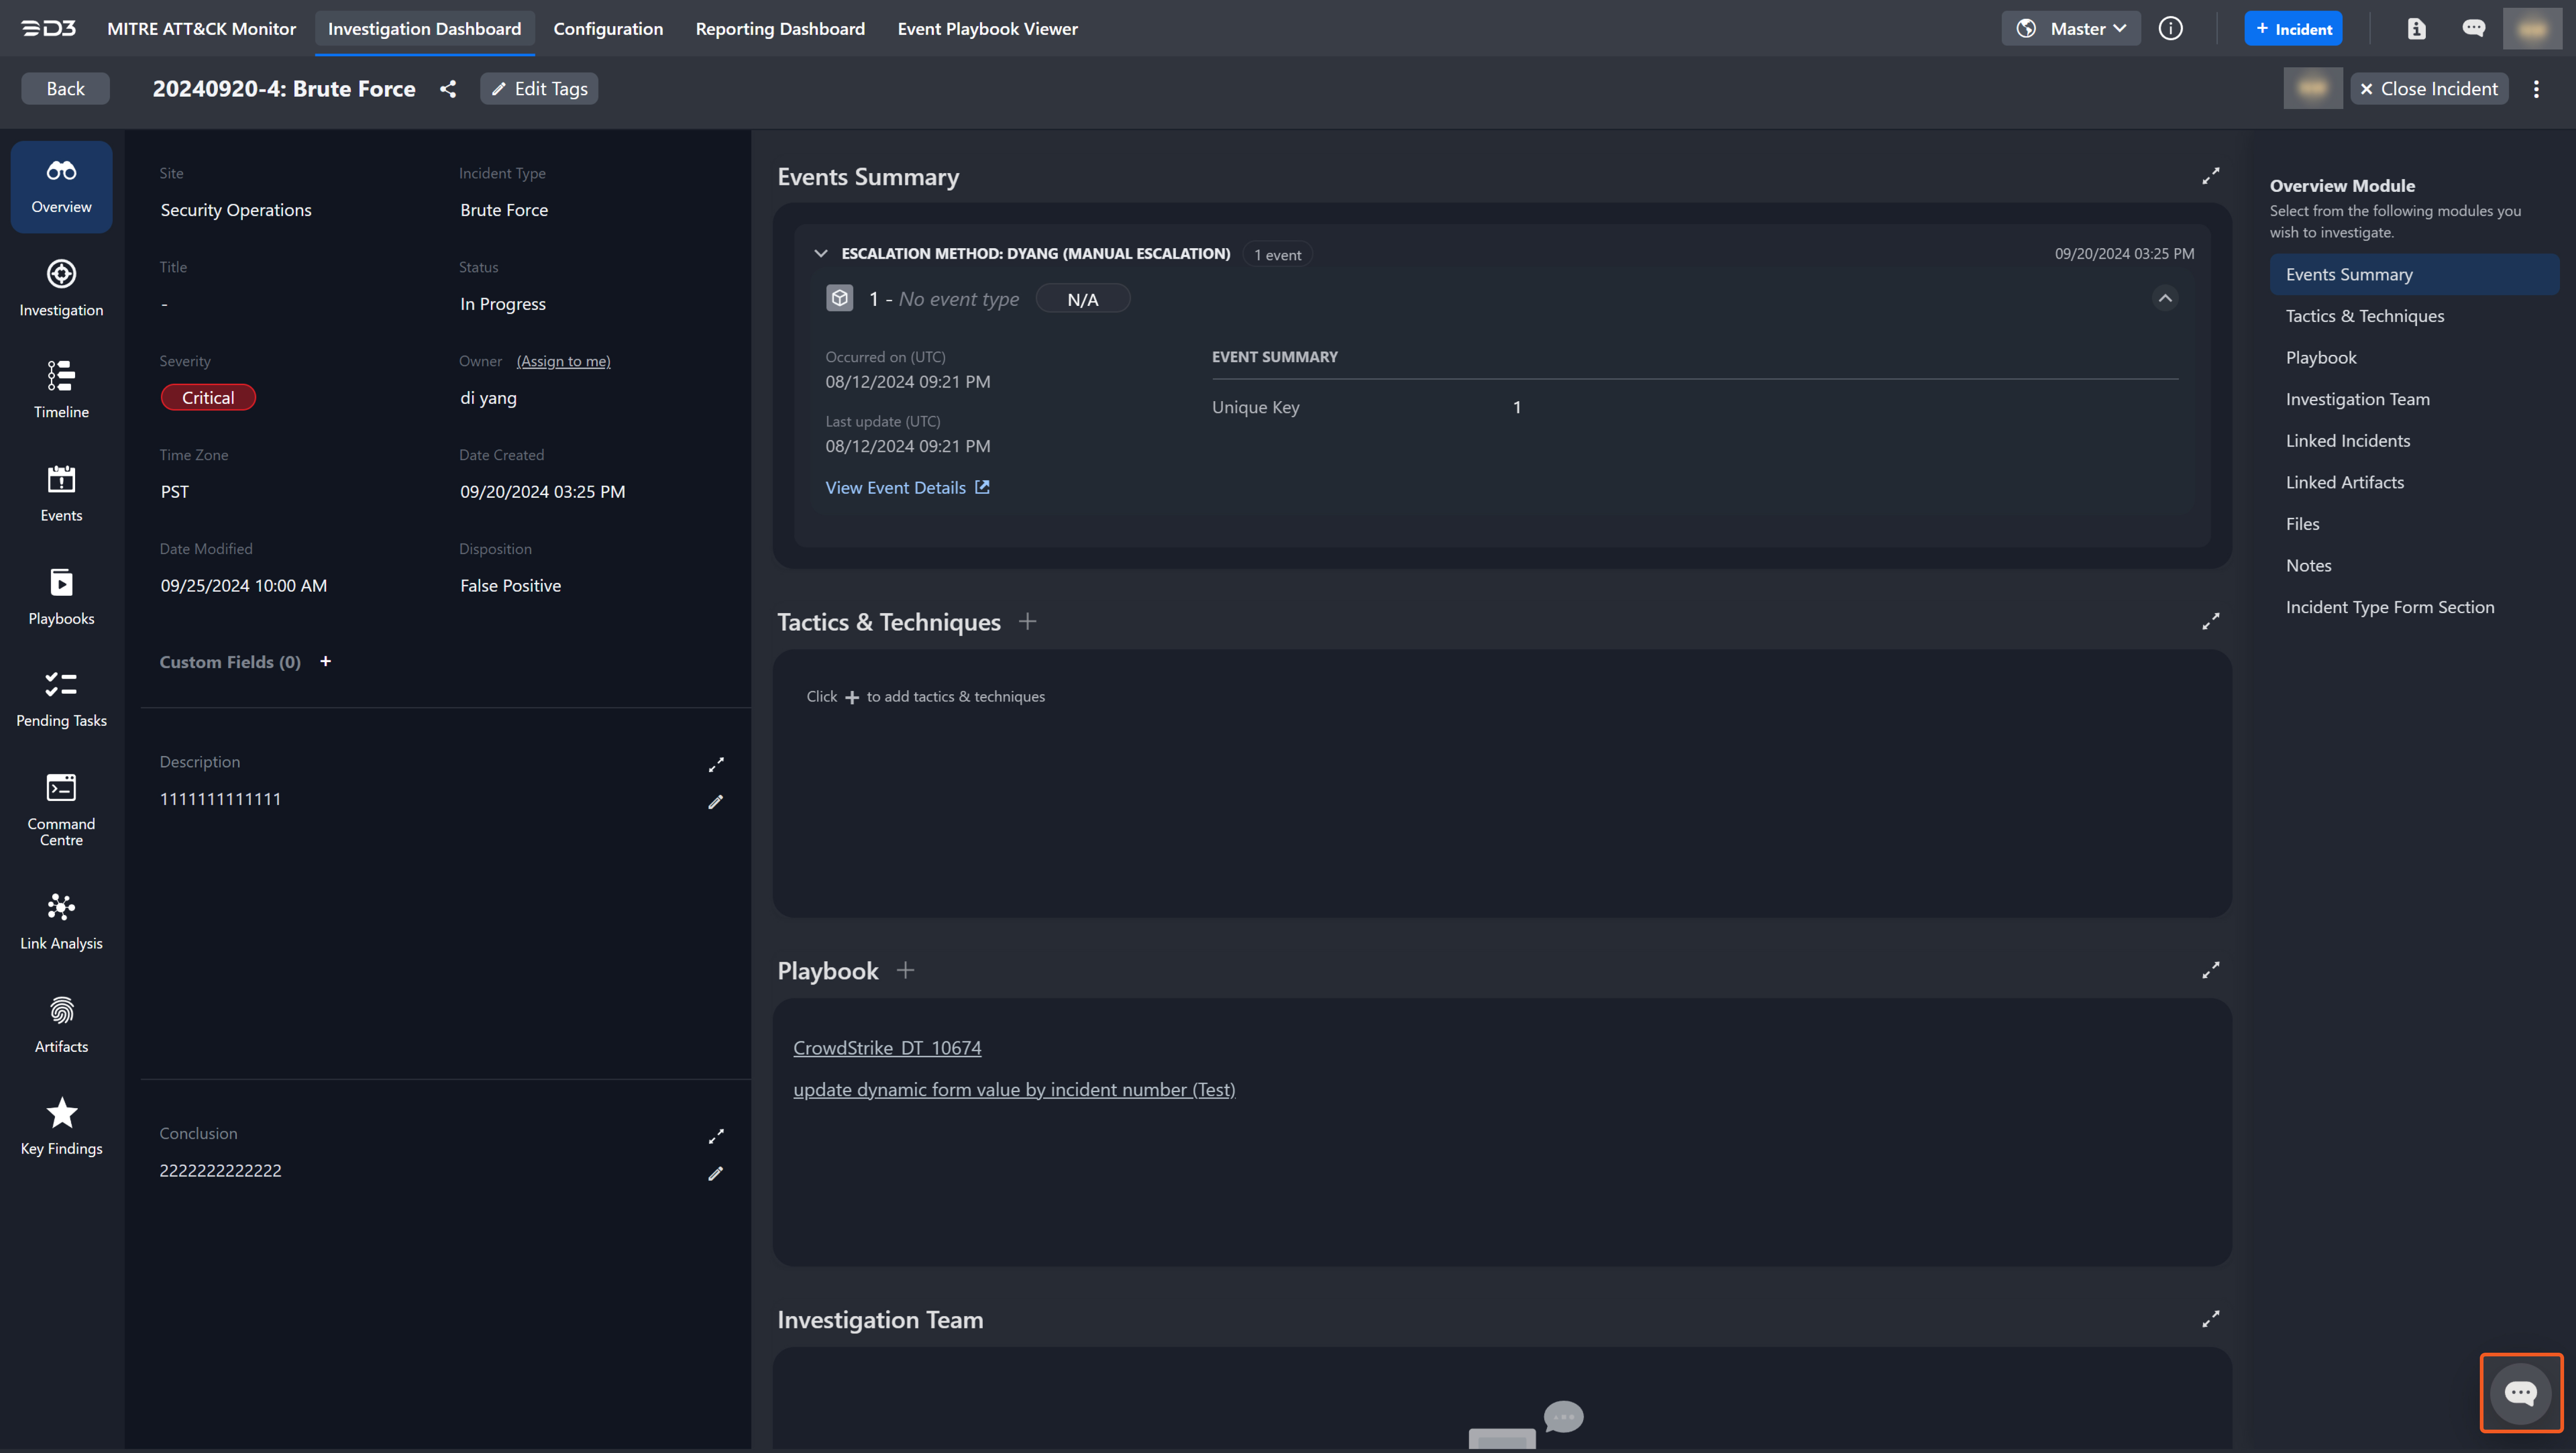This screenshot has height=1453, width=2576.
Task: Open the Master site dropdown
Action: point(2071,29)
